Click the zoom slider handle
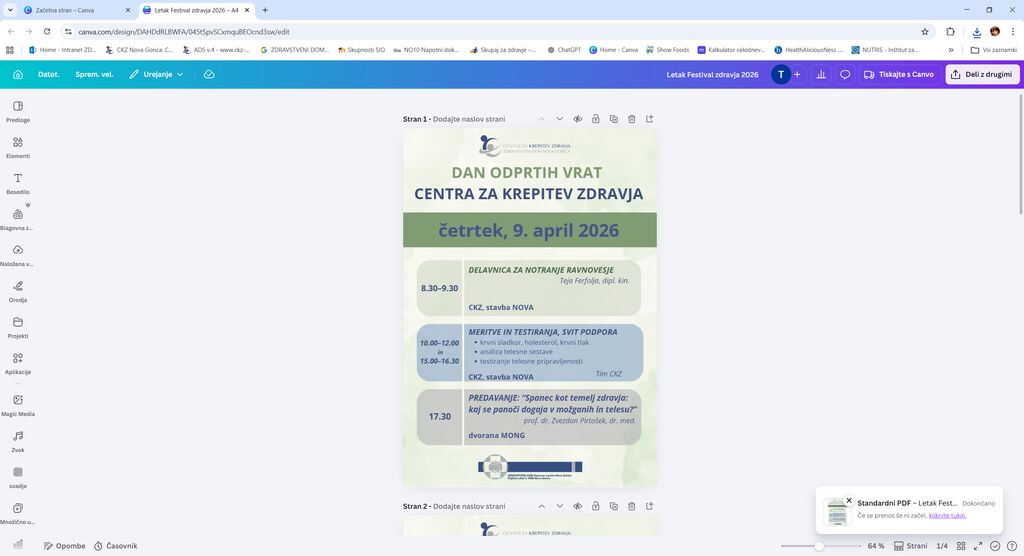Screen dimensions: 1024x556 pos(819,546)
